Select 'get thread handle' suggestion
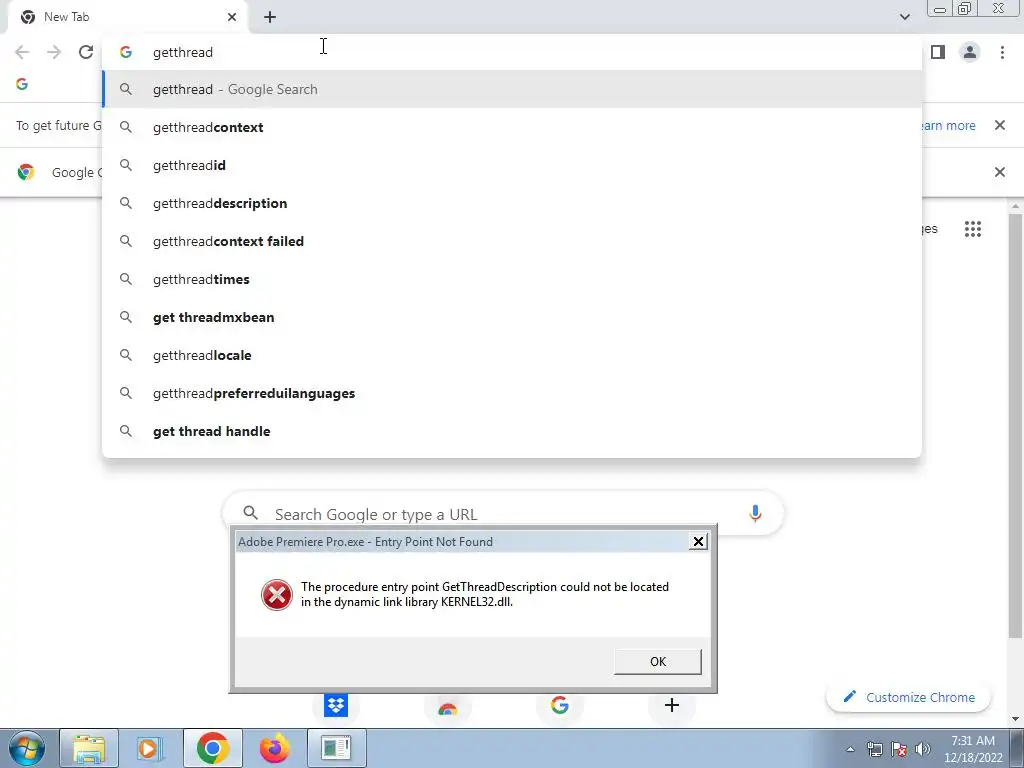 512,431
